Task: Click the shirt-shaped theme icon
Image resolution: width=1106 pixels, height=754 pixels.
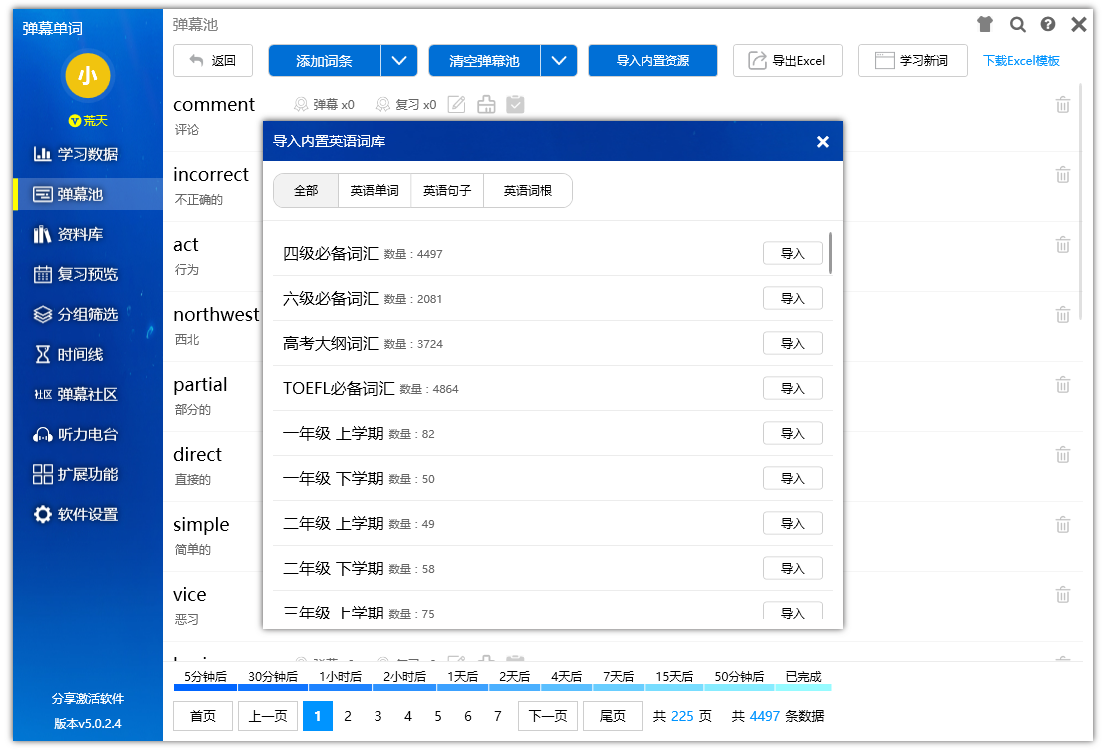Action: tap(986, 25)
